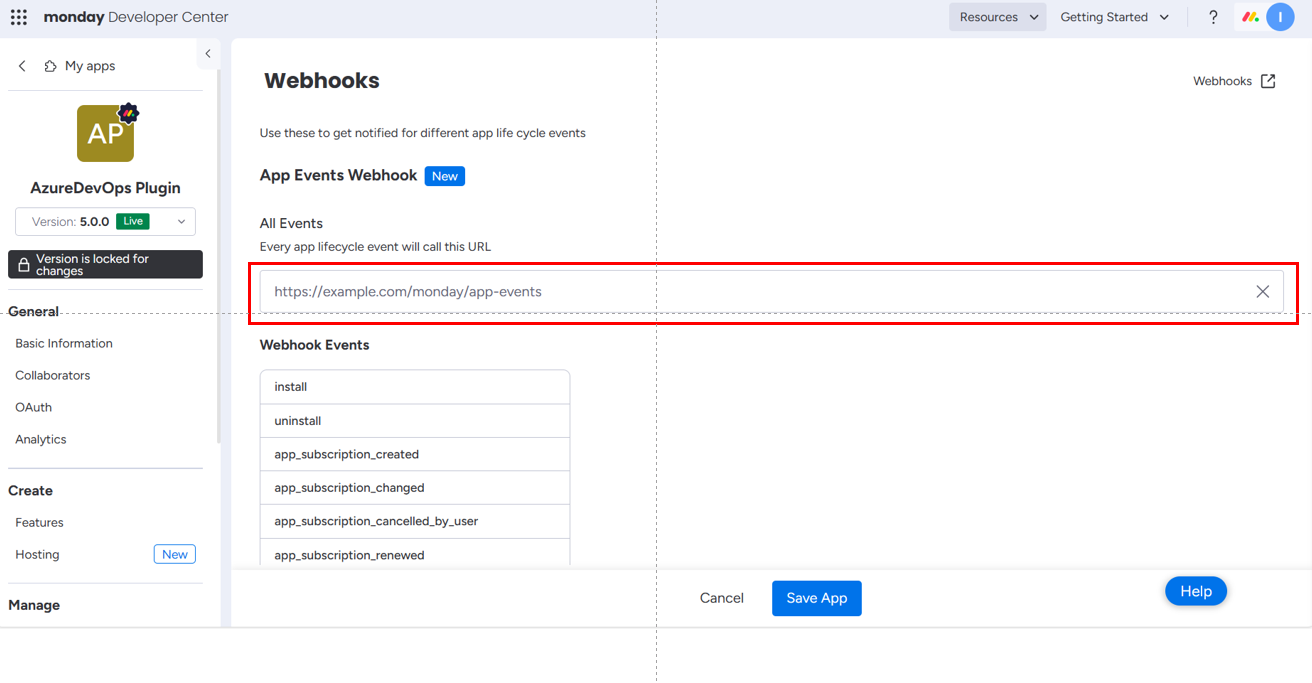Open the Webhooks documentation link
The width and height of the screenshot is (1312, 683).
[x=1222, y=81]
